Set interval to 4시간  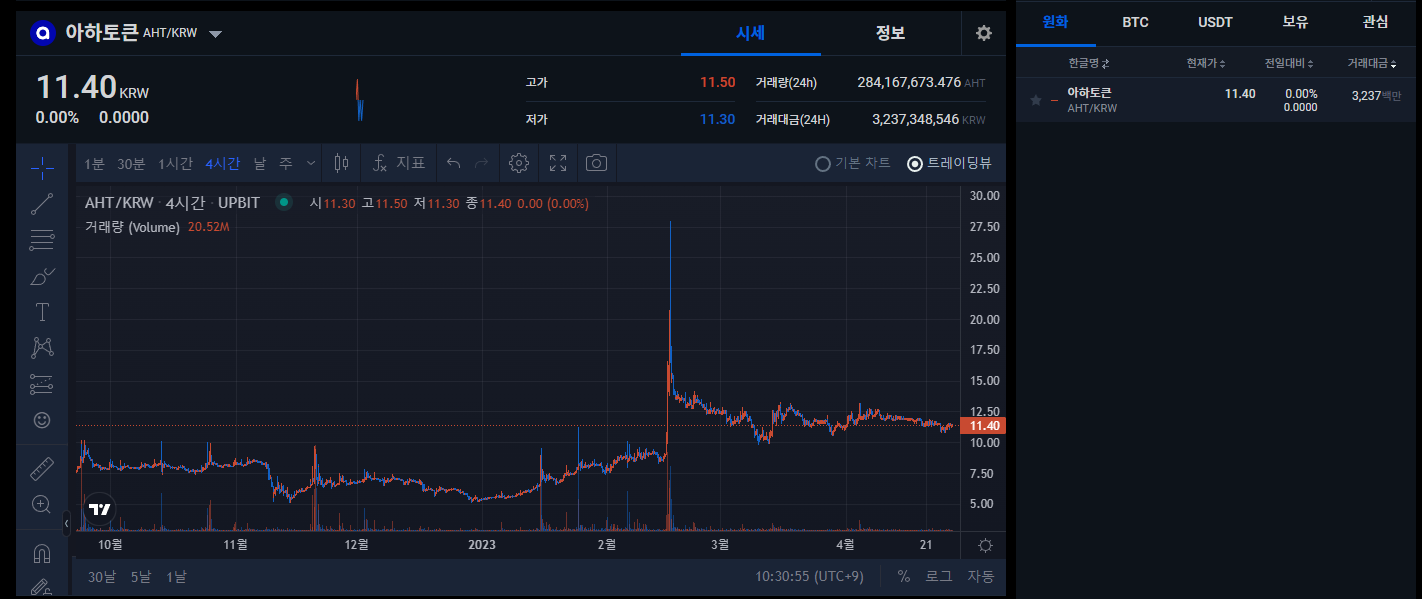223,163
